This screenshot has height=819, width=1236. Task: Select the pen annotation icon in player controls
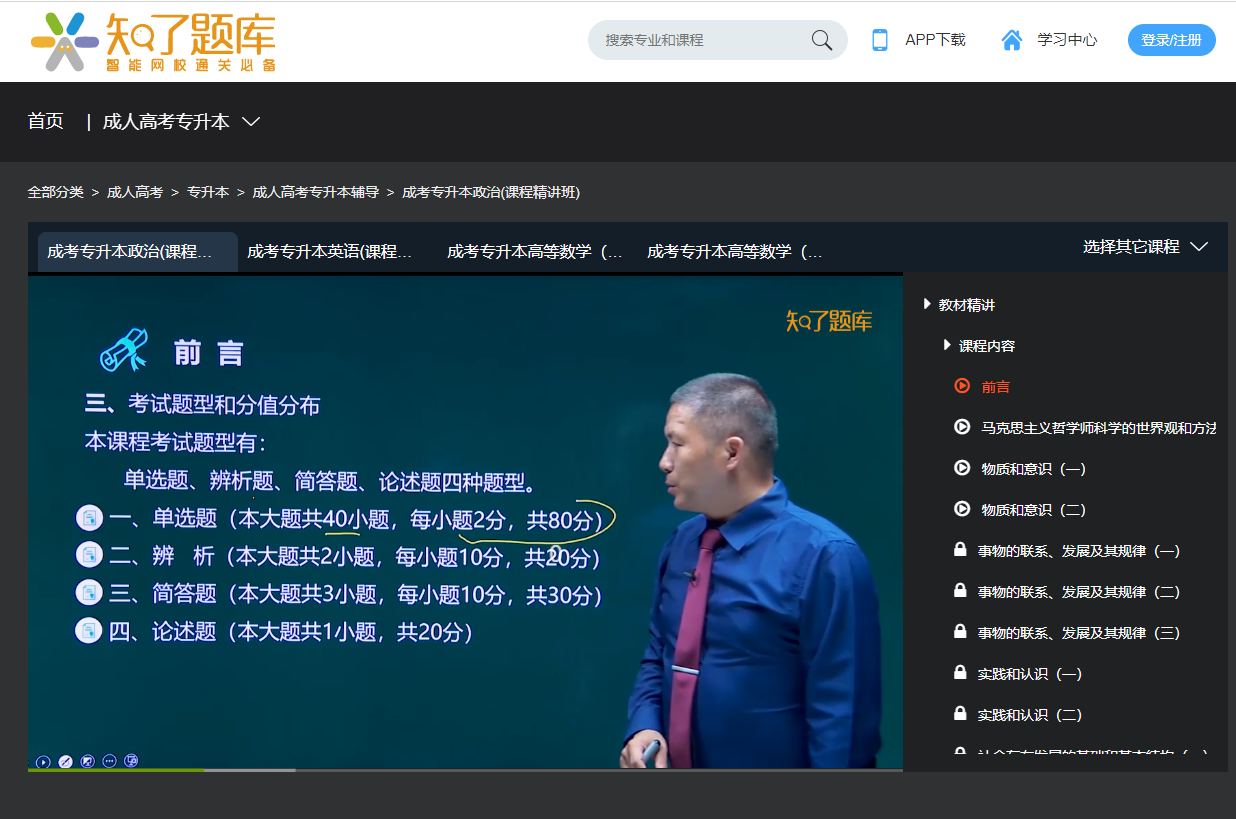pyautogui.click(x=64, y=761)
